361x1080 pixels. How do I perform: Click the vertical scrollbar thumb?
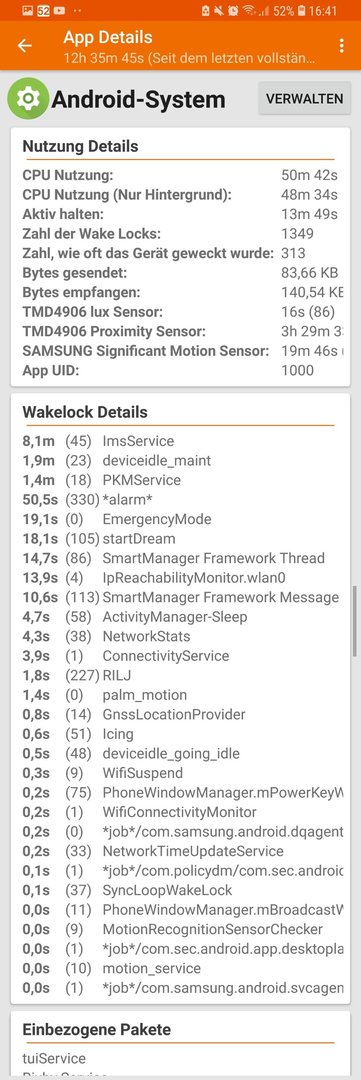pyautogui.click(x=355, y=621)
